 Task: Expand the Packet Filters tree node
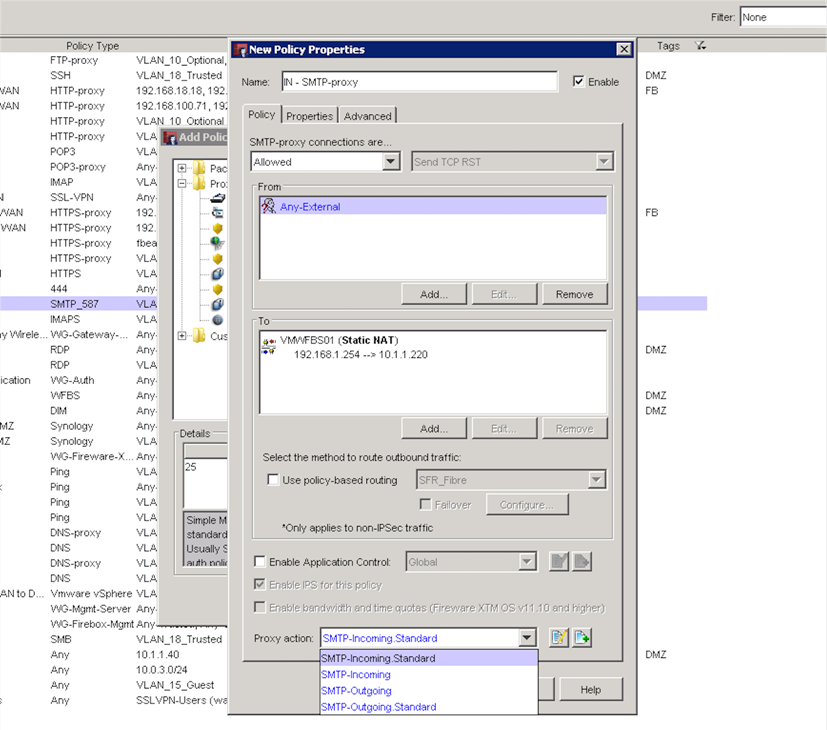tap(182, 168)
